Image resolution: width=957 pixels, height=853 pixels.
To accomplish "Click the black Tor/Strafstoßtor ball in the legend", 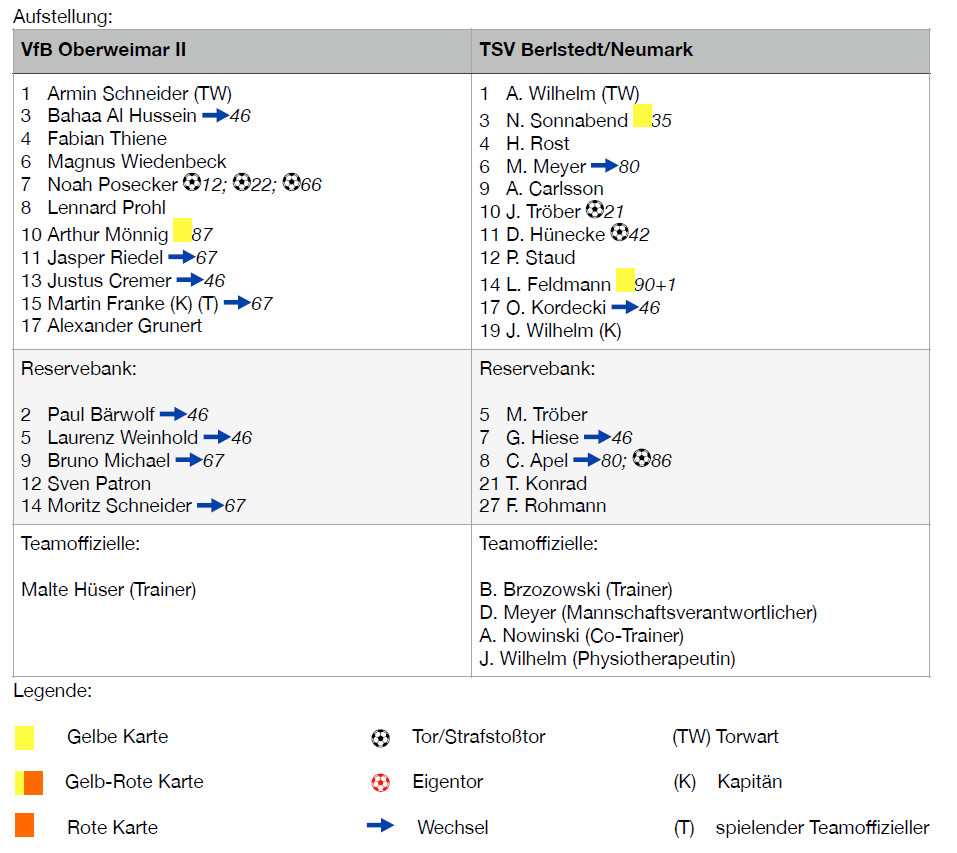I will tap(380, 738).
